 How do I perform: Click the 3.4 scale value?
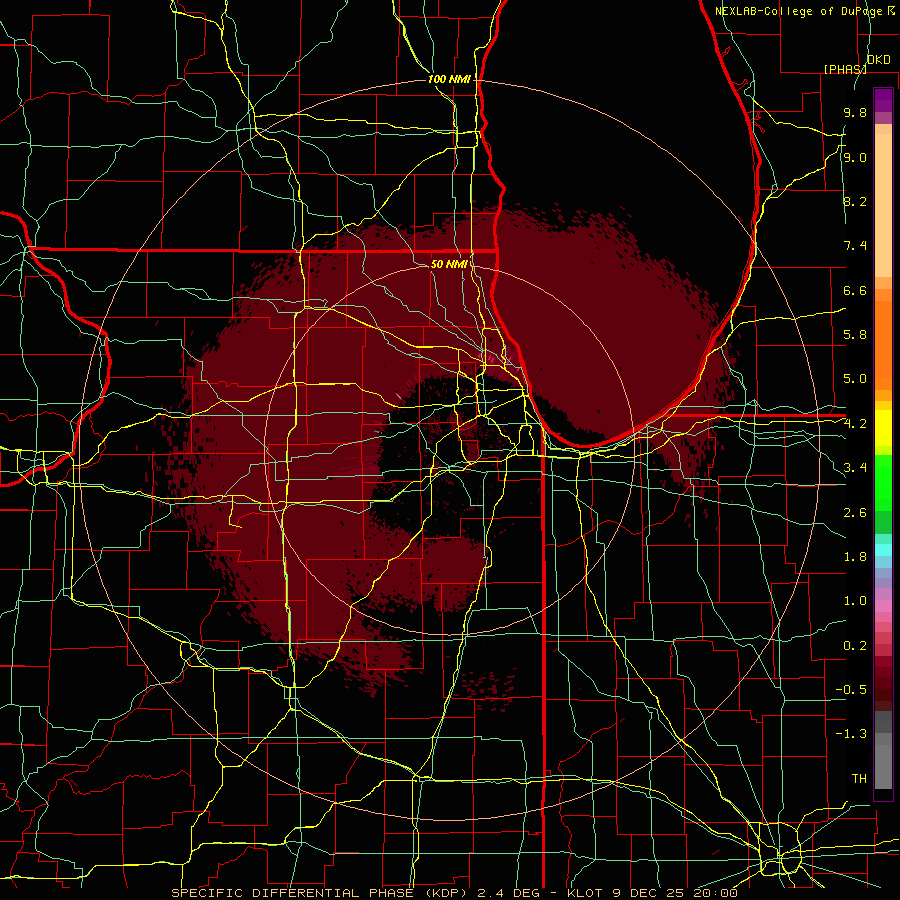click(855, 468)
